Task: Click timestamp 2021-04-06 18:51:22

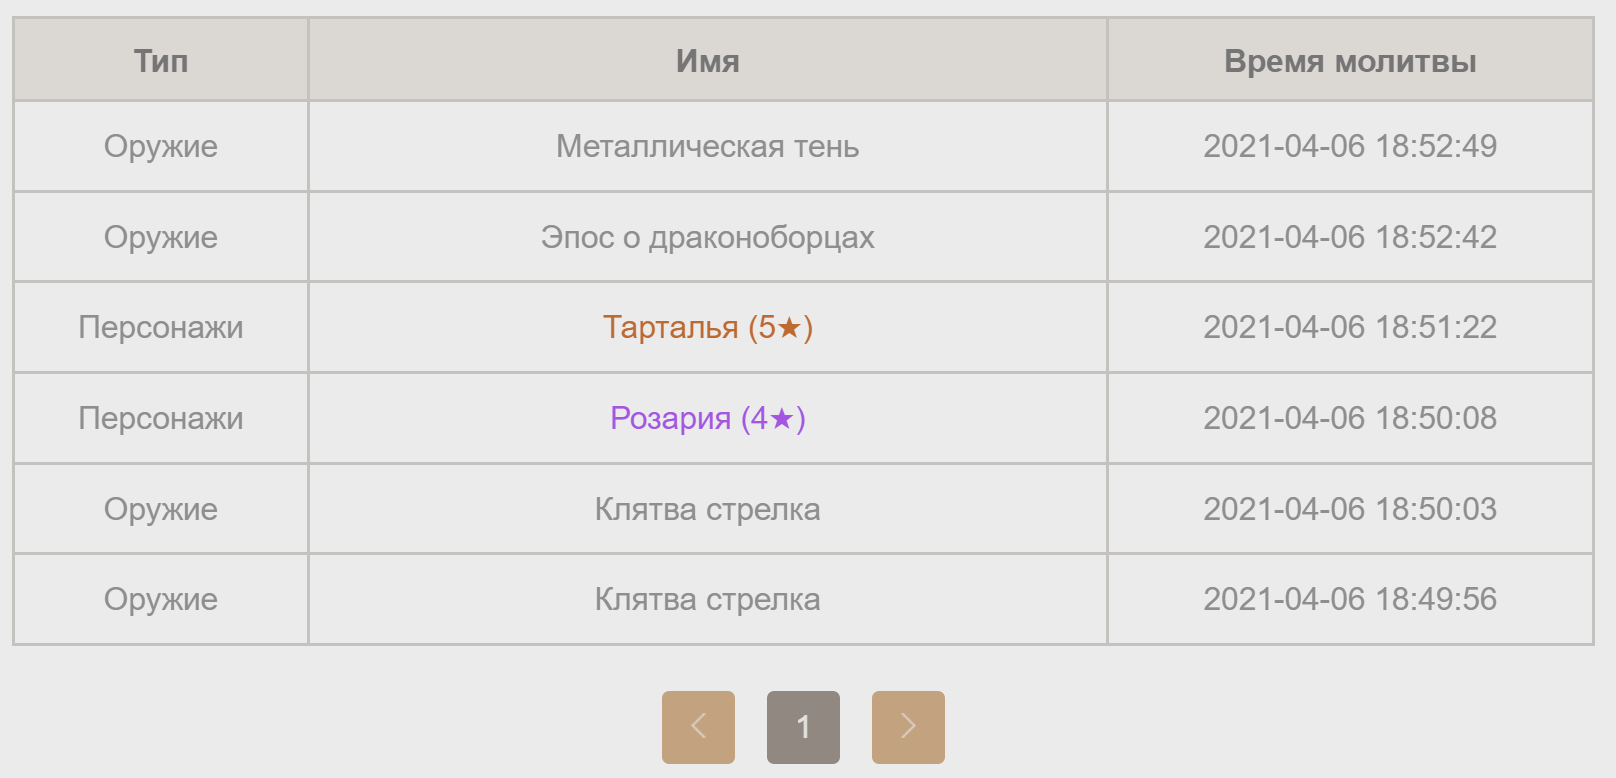Action: pos(1350,327)
